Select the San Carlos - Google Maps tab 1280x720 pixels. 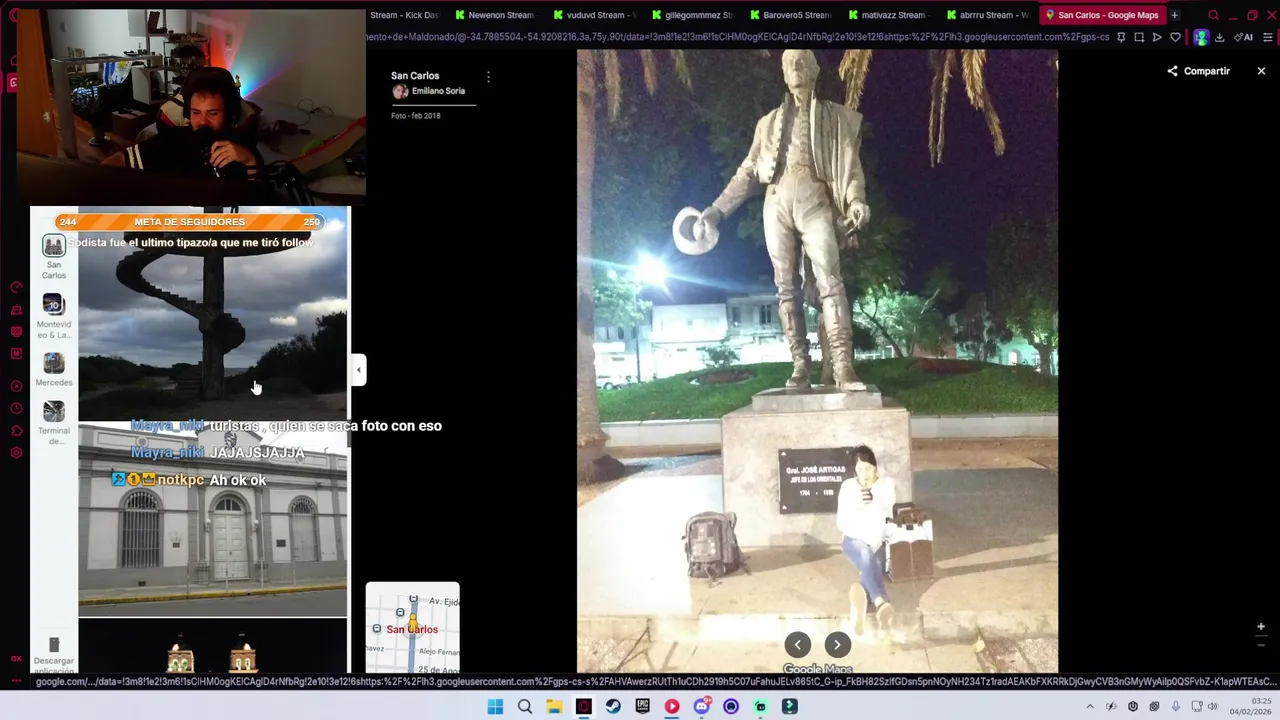[1100, 15]
